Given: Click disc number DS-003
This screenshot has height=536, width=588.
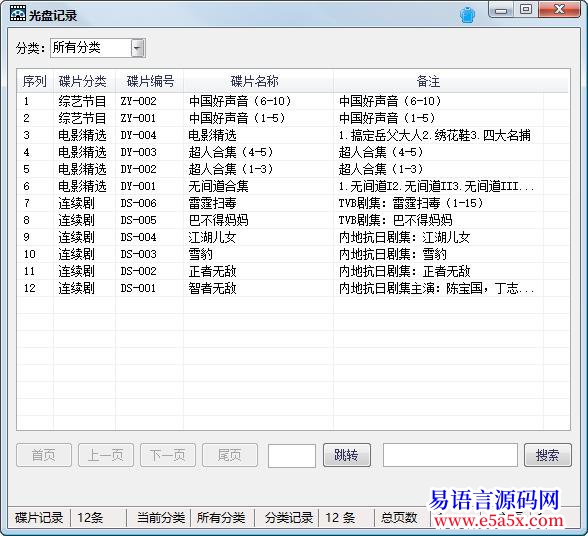Looking at the screenshot, I should 138,254.
